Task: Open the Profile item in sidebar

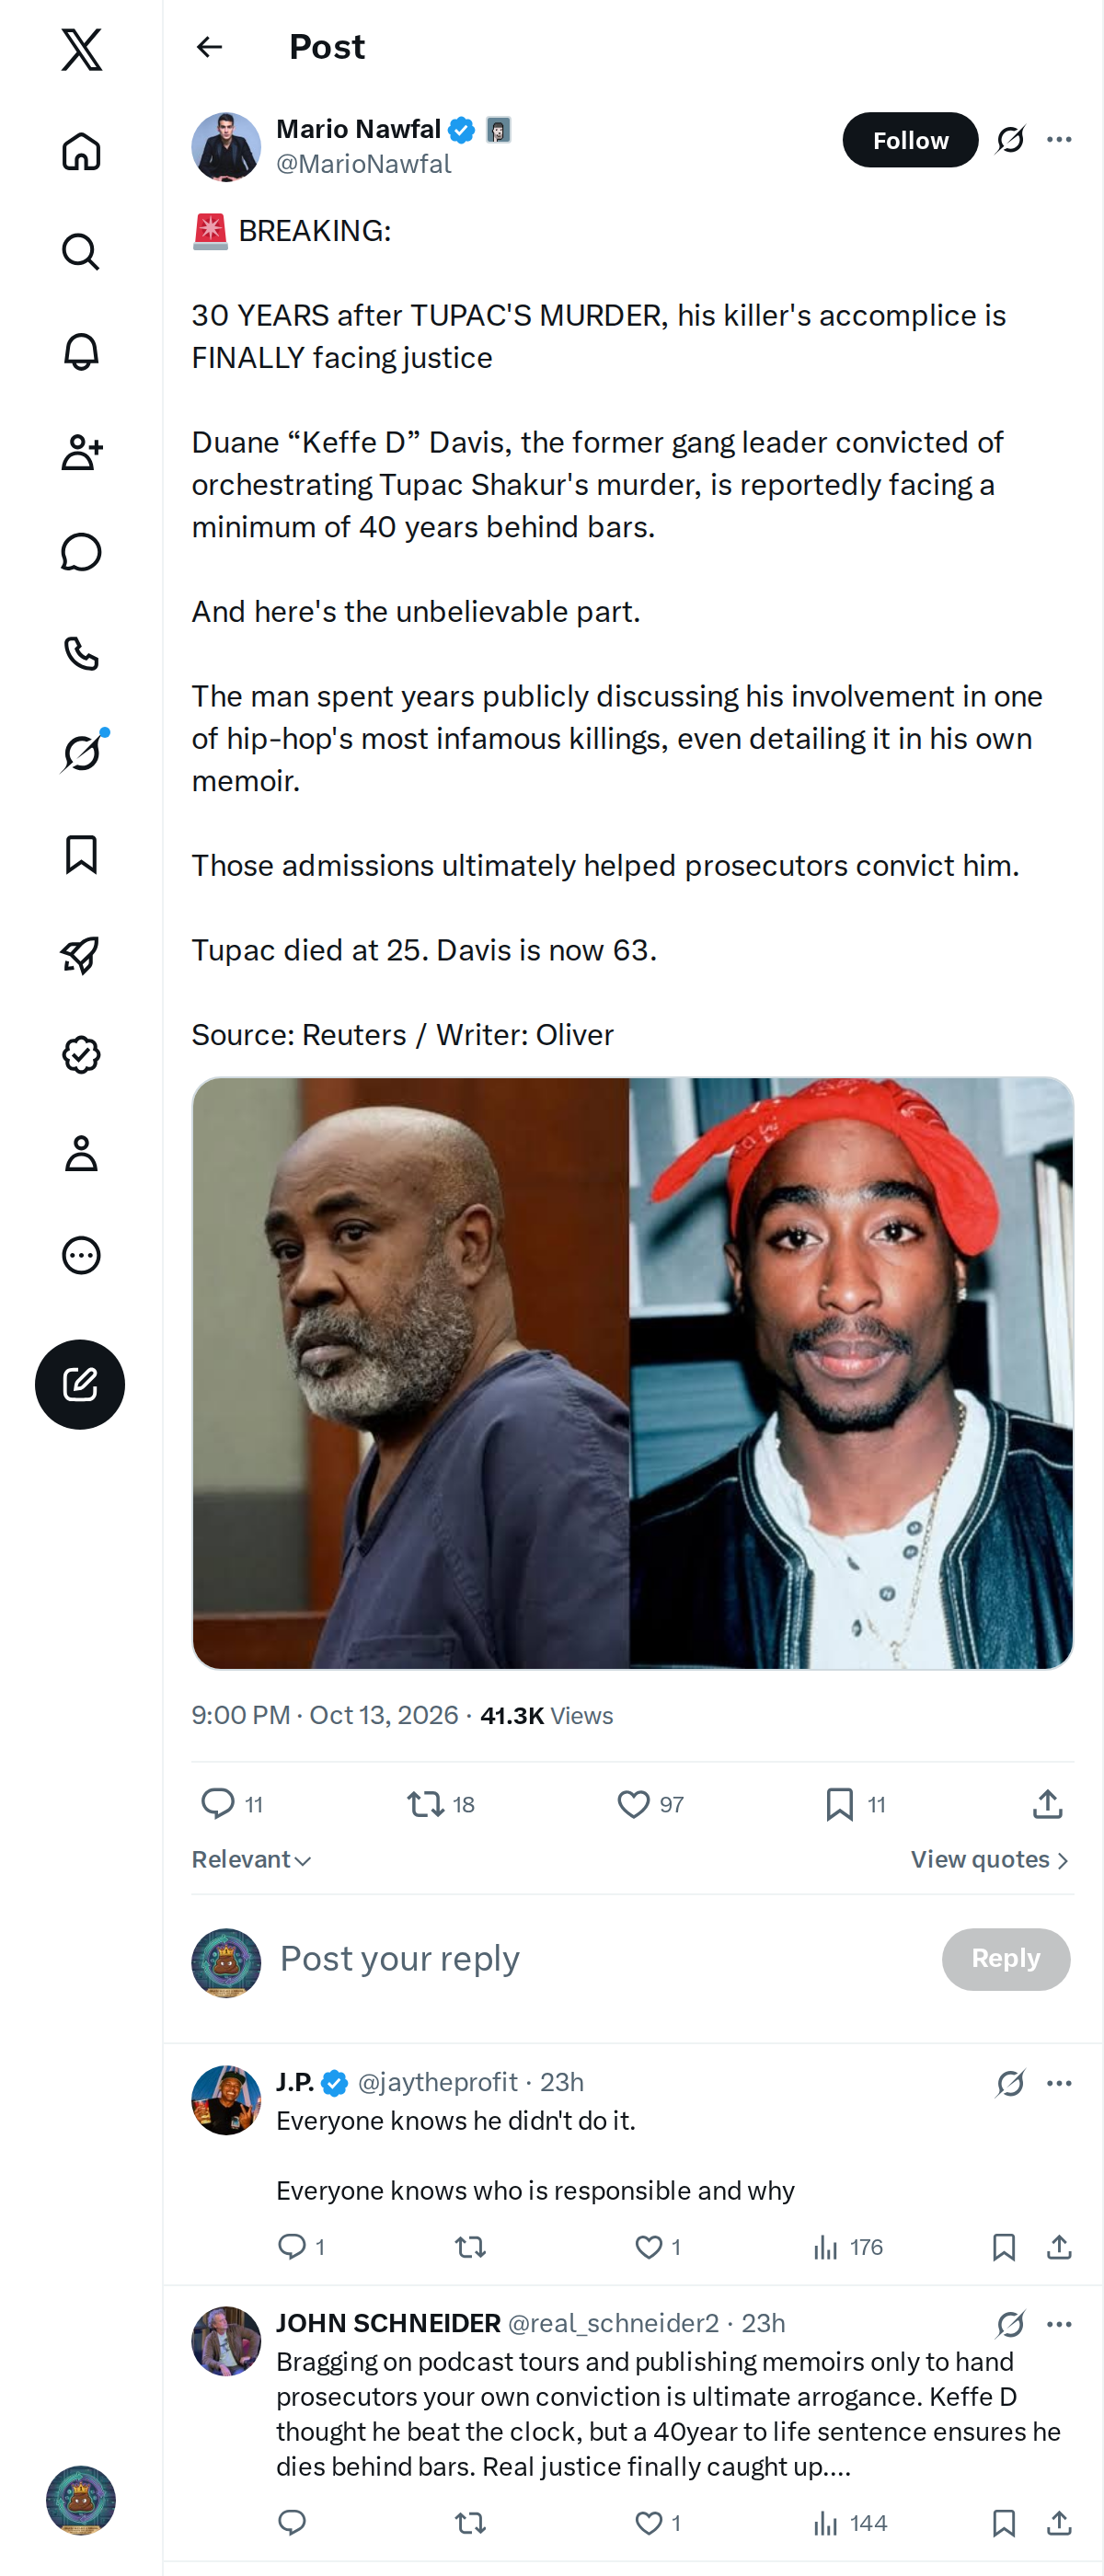Action: 81,1154
